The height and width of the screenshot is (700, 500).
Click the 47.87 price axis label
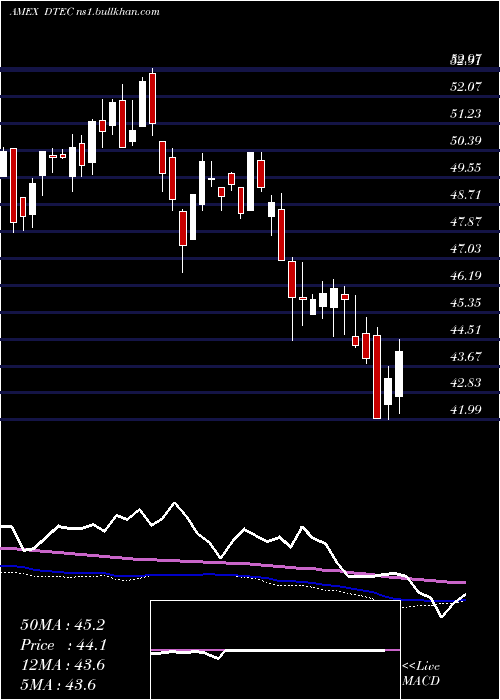466,221
